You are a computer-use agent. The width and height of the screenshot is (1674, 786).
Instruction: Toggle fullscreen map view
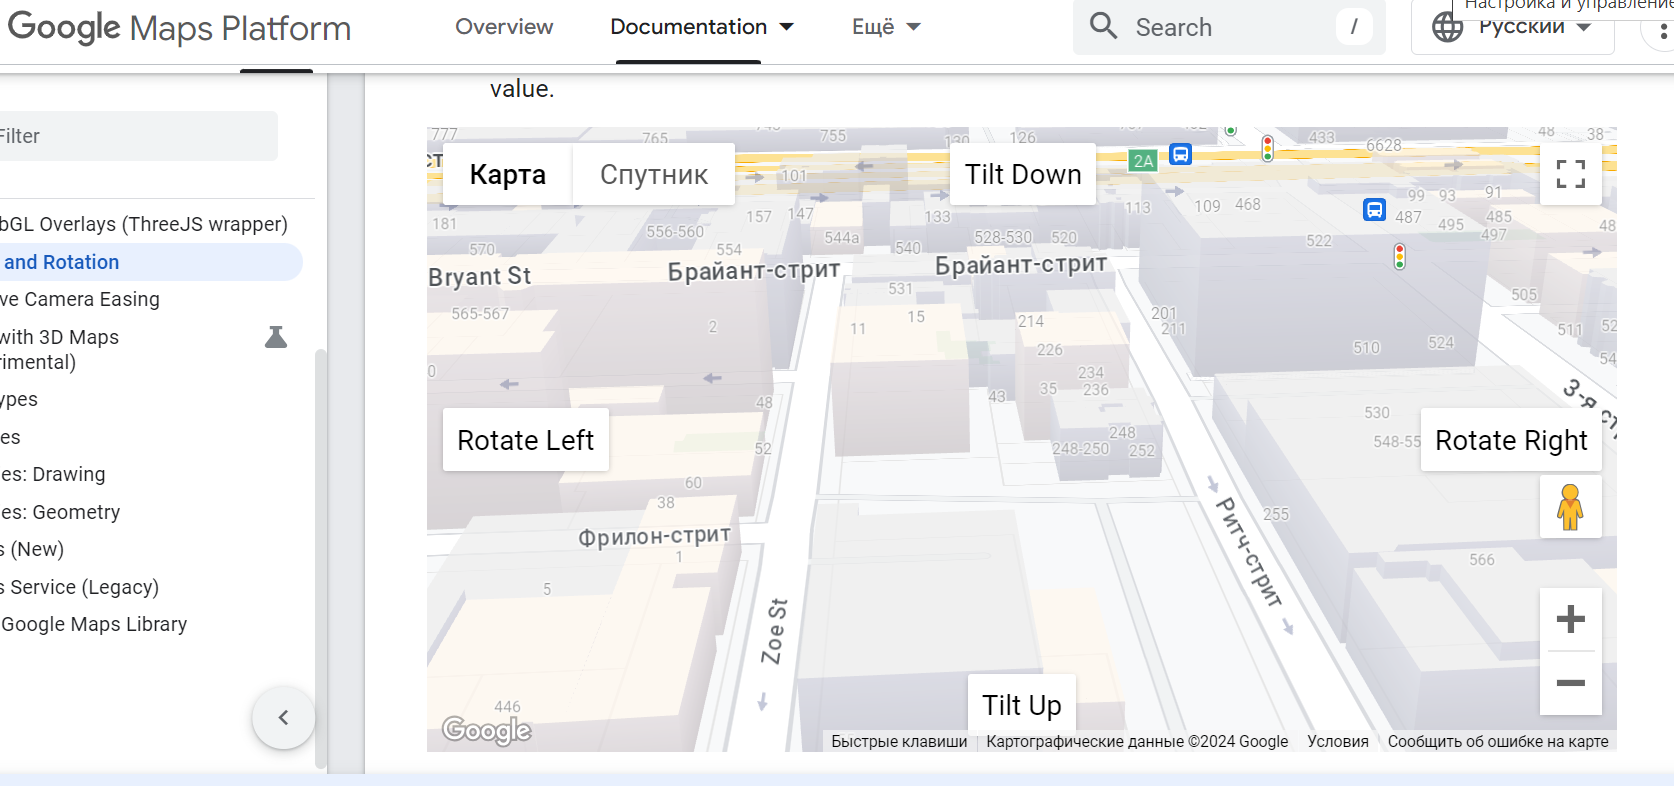(1571, 174)
